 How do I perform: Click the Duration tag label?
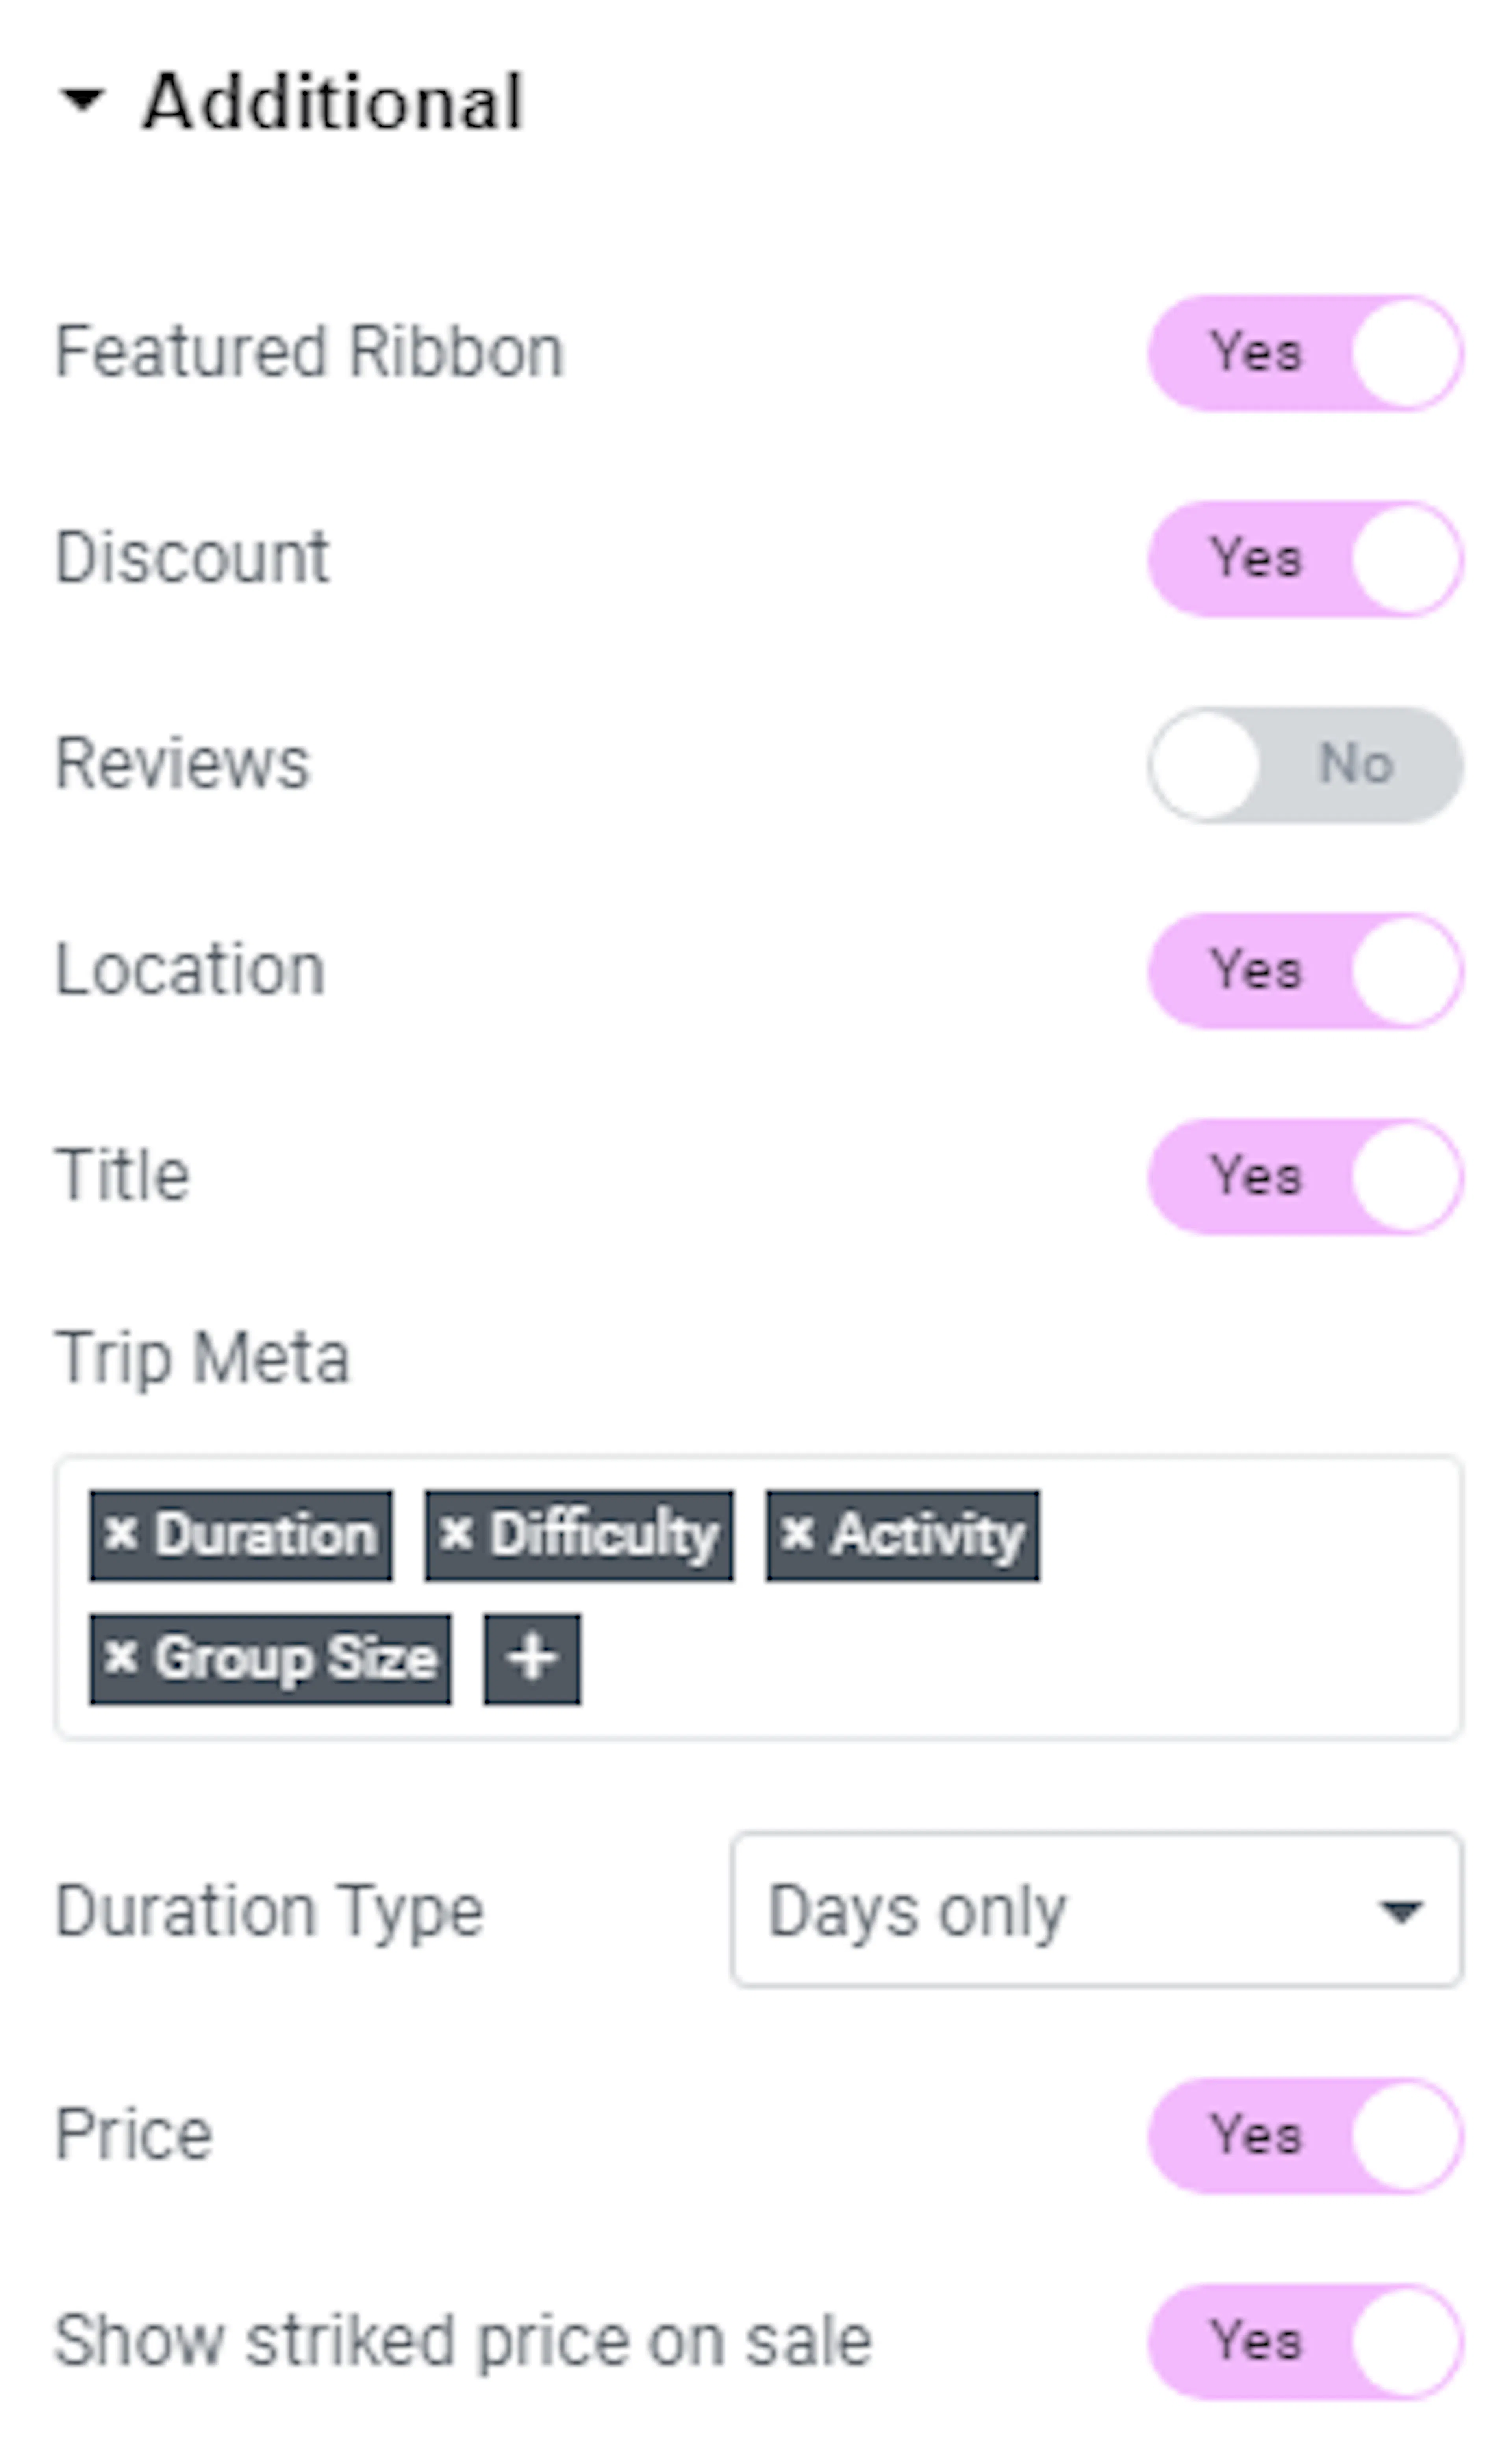coord(265,1534)
